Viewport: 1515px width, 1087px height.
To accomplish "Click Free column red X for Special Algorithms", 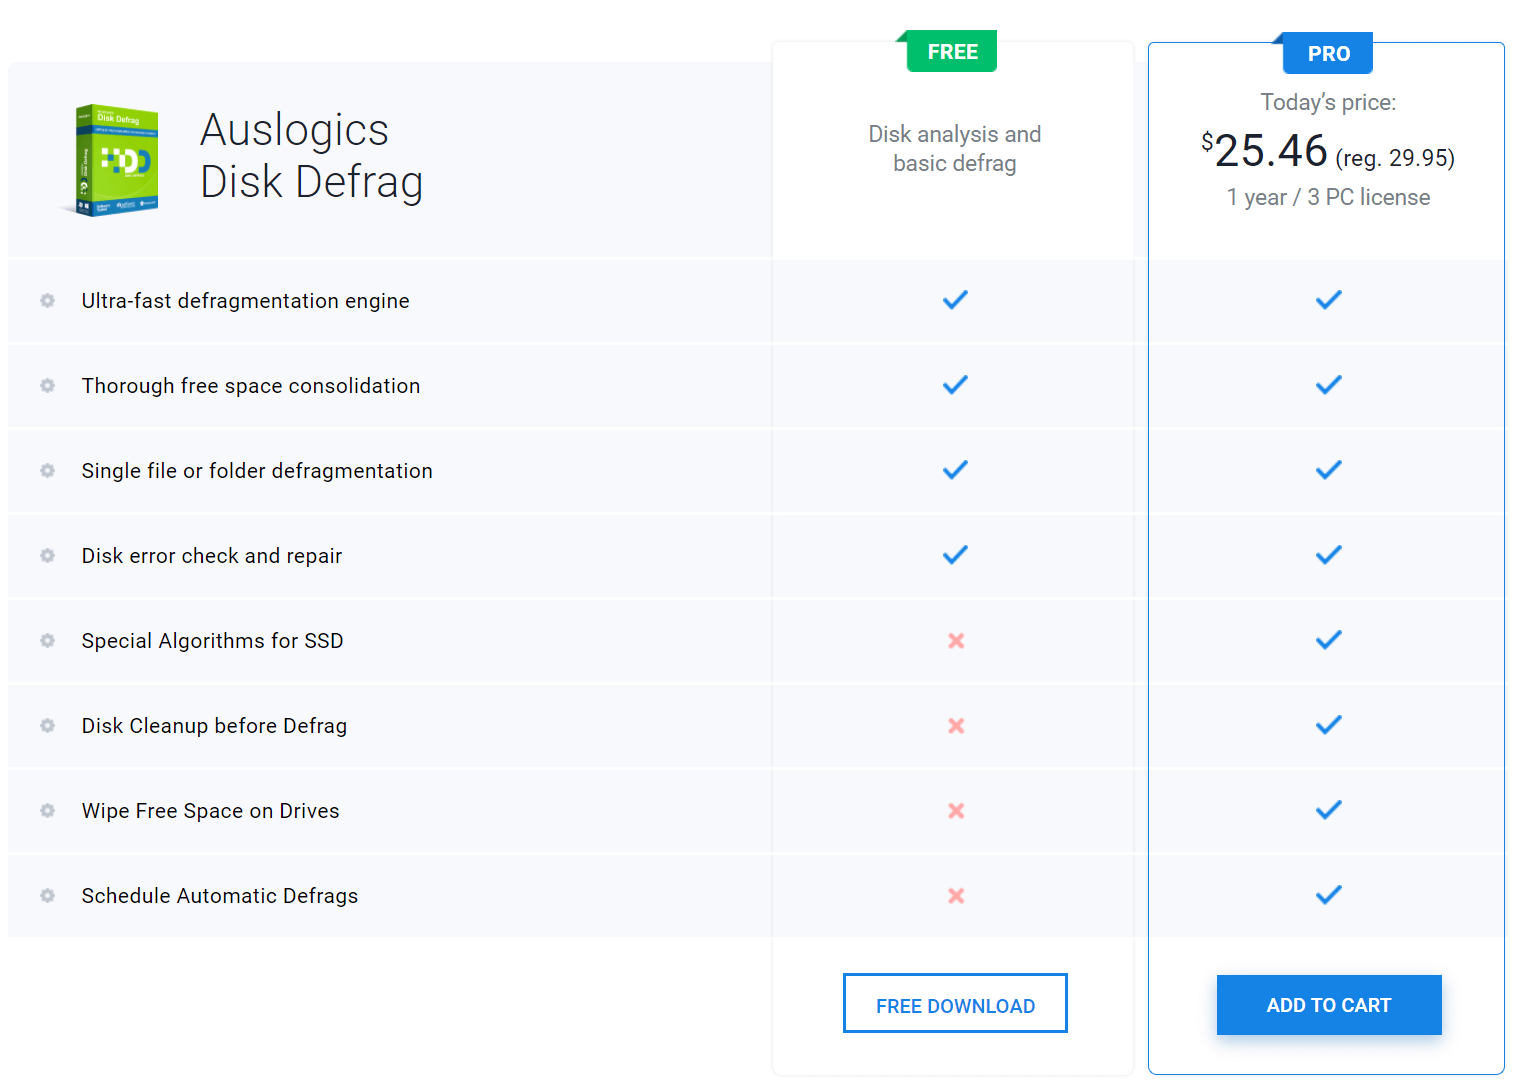I will tap(956, 641).
